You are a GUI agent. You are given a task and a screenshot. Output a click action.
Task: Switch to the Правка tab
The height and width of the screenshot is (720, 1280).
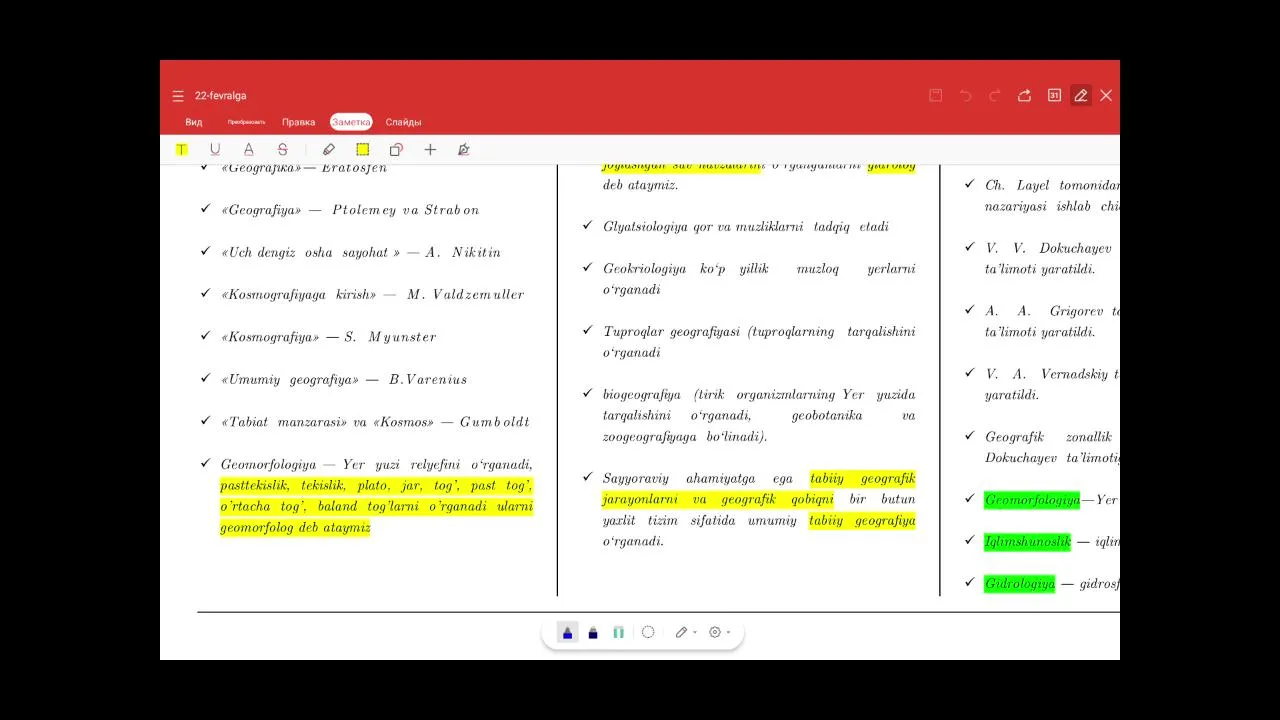click(299, 122)
